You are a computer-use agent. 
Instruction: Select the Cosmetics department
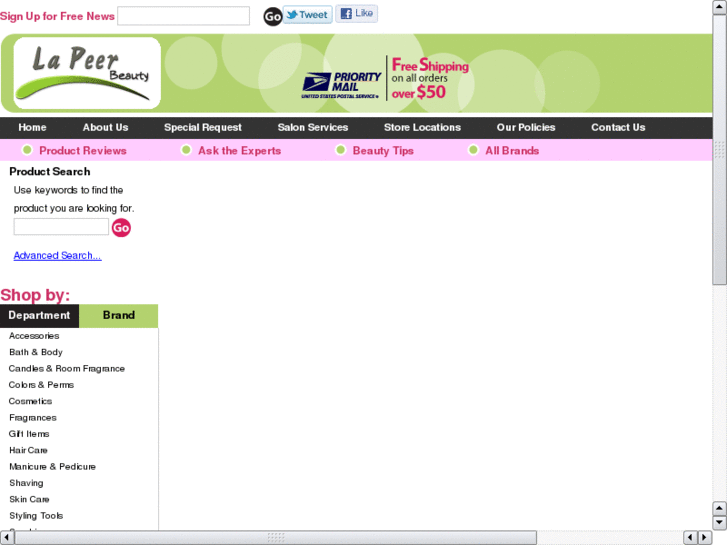tap(30, 401)
